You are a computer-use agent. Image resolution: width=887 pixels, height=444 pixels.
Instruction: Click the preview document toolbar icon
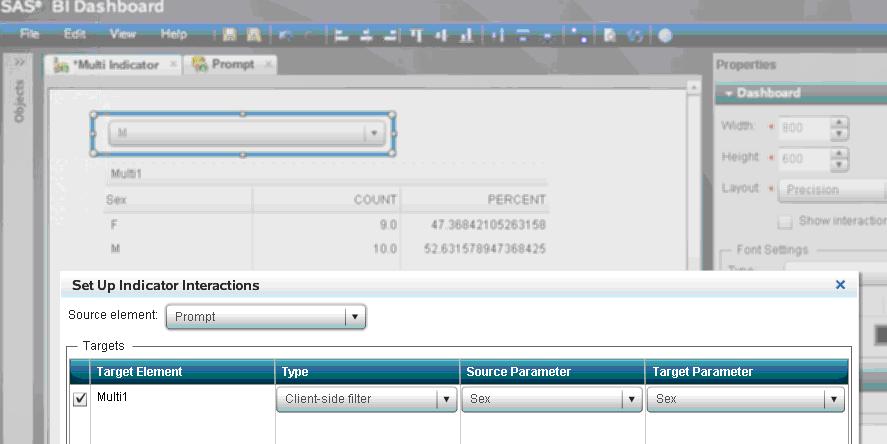(x=610, y=36)
